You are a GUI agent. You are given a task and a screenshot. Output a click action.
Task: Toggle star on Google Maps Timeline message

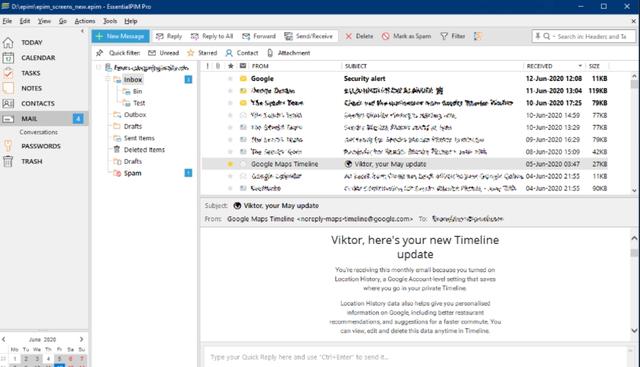tap(230, 164)
